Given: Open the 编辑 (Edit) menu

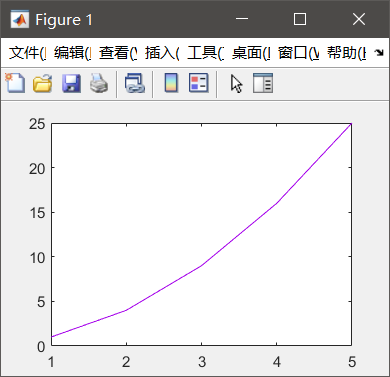Looking at the screenshot, I should click(72, 53).
